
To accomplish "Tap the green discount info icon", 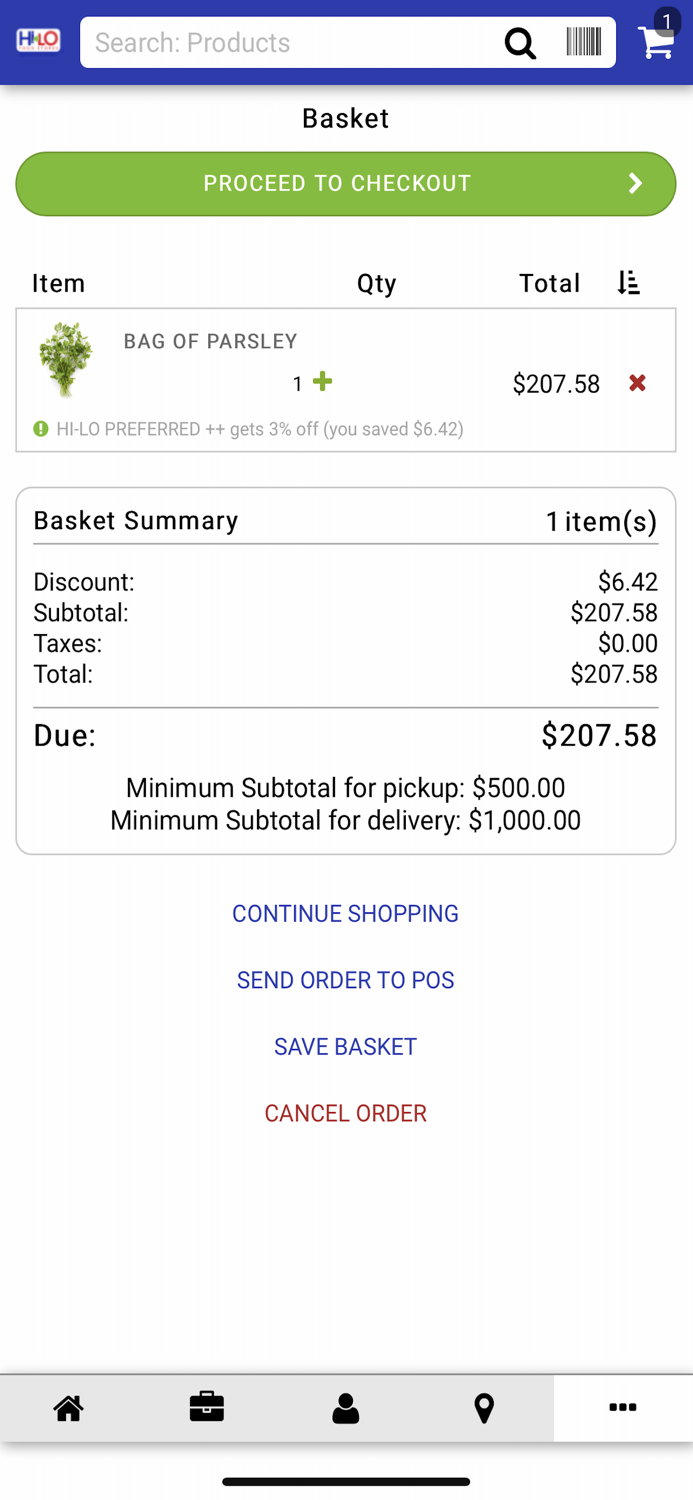I will coord(41,429).
